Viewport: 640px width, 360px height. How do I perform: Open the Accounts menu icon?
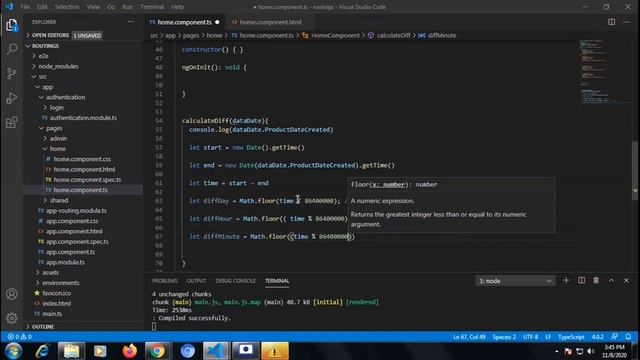(12, 294)
